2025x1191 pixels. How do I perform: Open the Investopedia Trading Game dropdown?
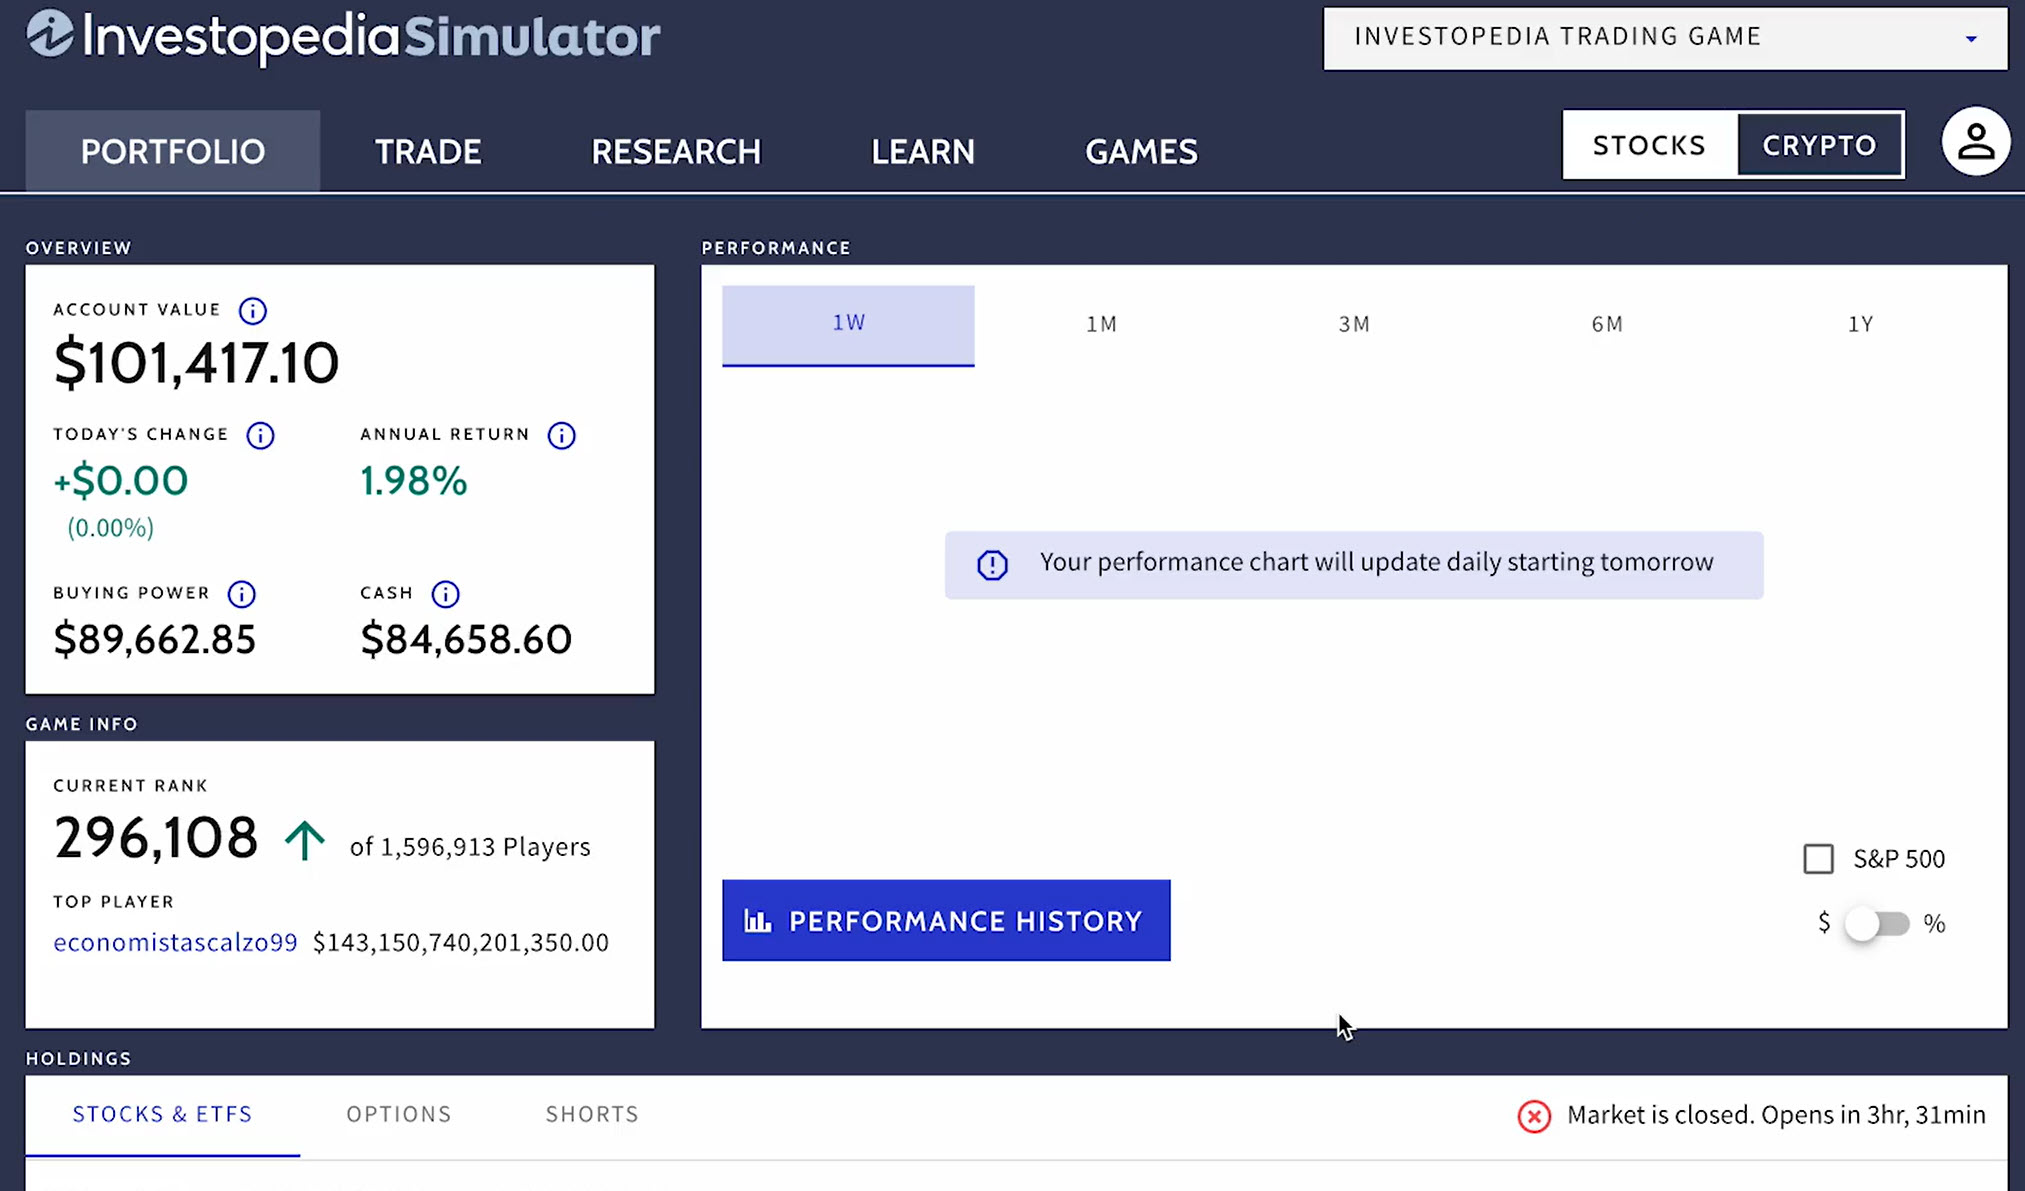pyautogui.click(x=1663, y=36)
